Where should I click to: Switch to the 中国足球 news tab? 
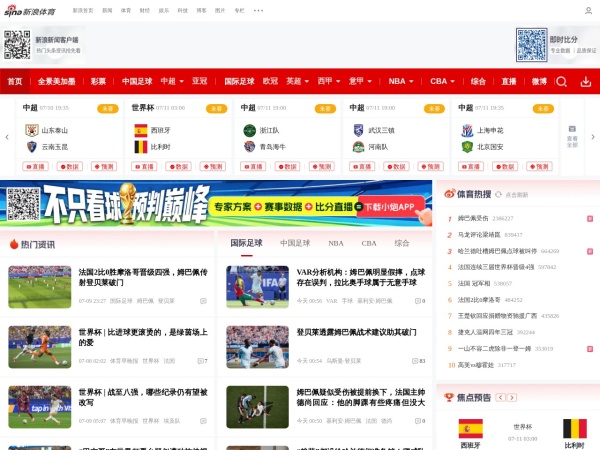click(x=295, y=243)
